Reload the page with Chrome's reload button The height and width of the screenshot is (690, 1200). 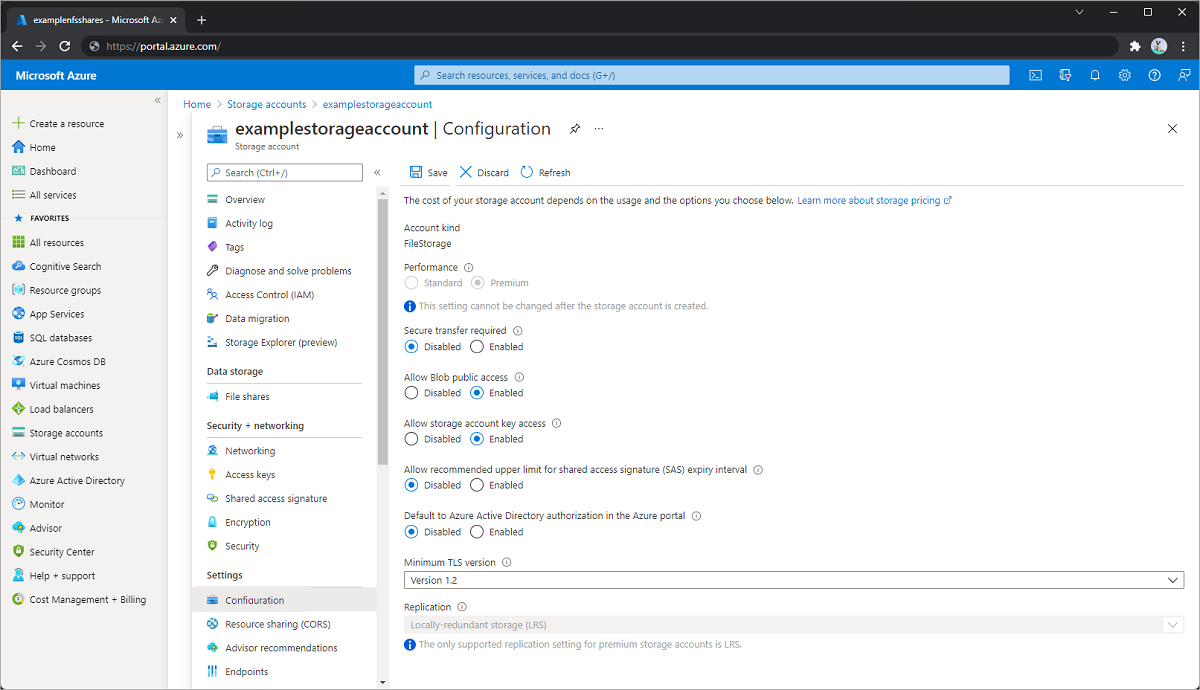pos(65,46)
